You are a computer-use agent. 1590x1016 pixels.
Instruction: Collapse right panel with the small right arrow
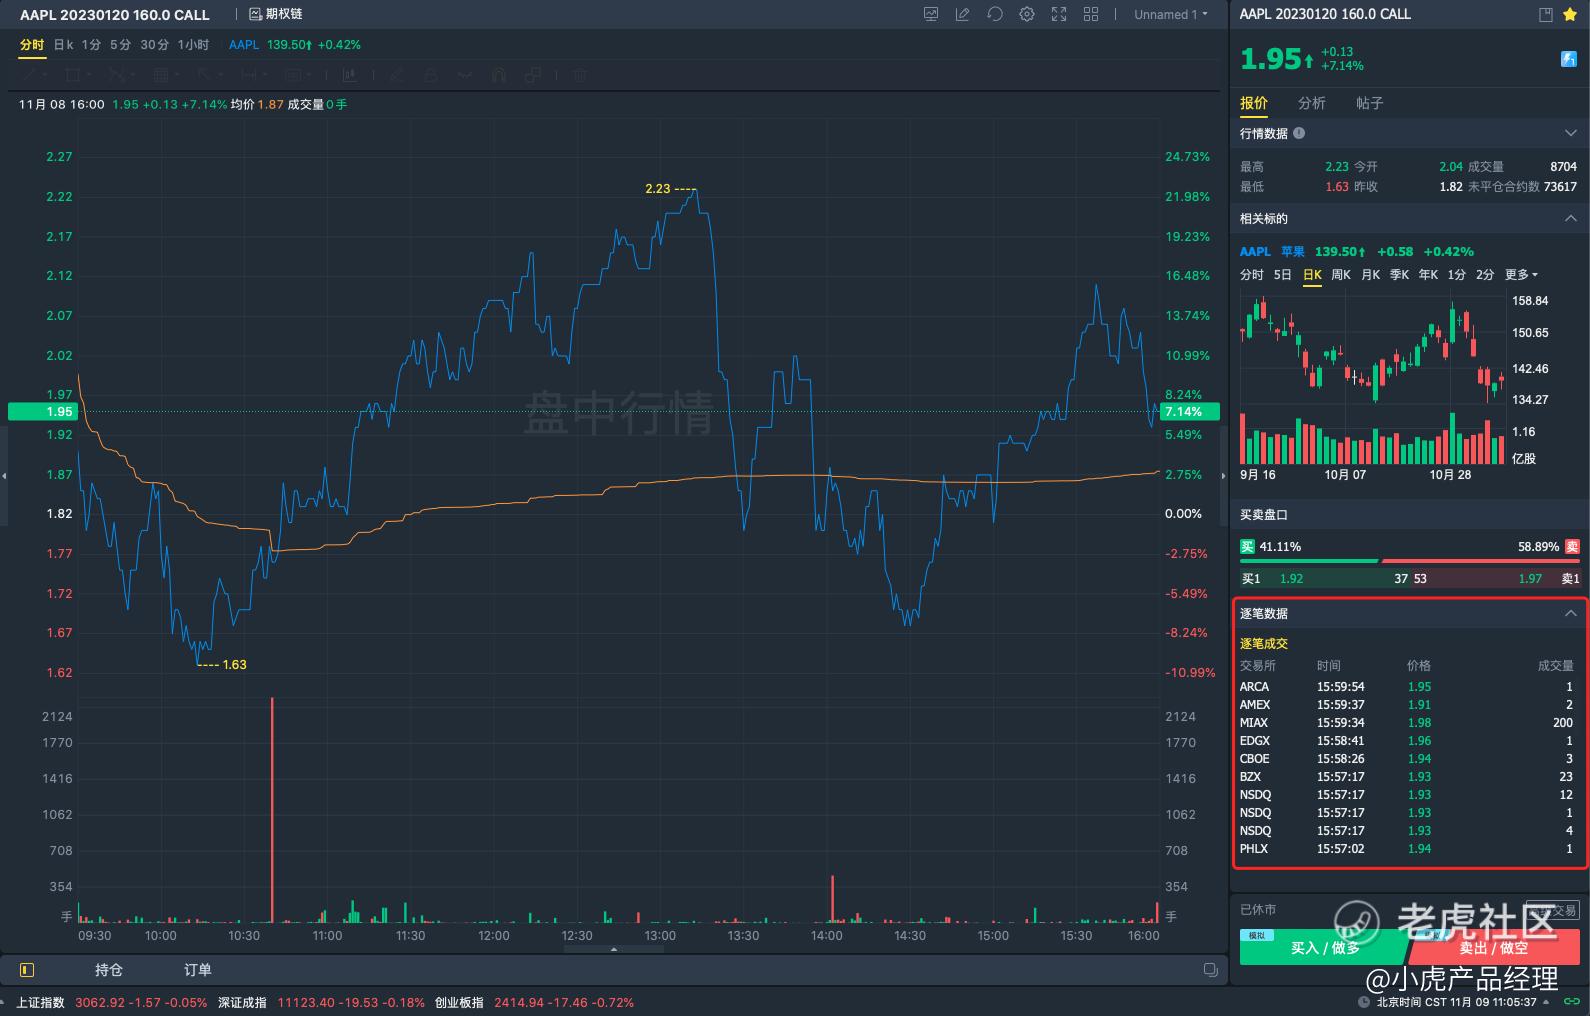pyautogui.click(x=1223, y=476)
